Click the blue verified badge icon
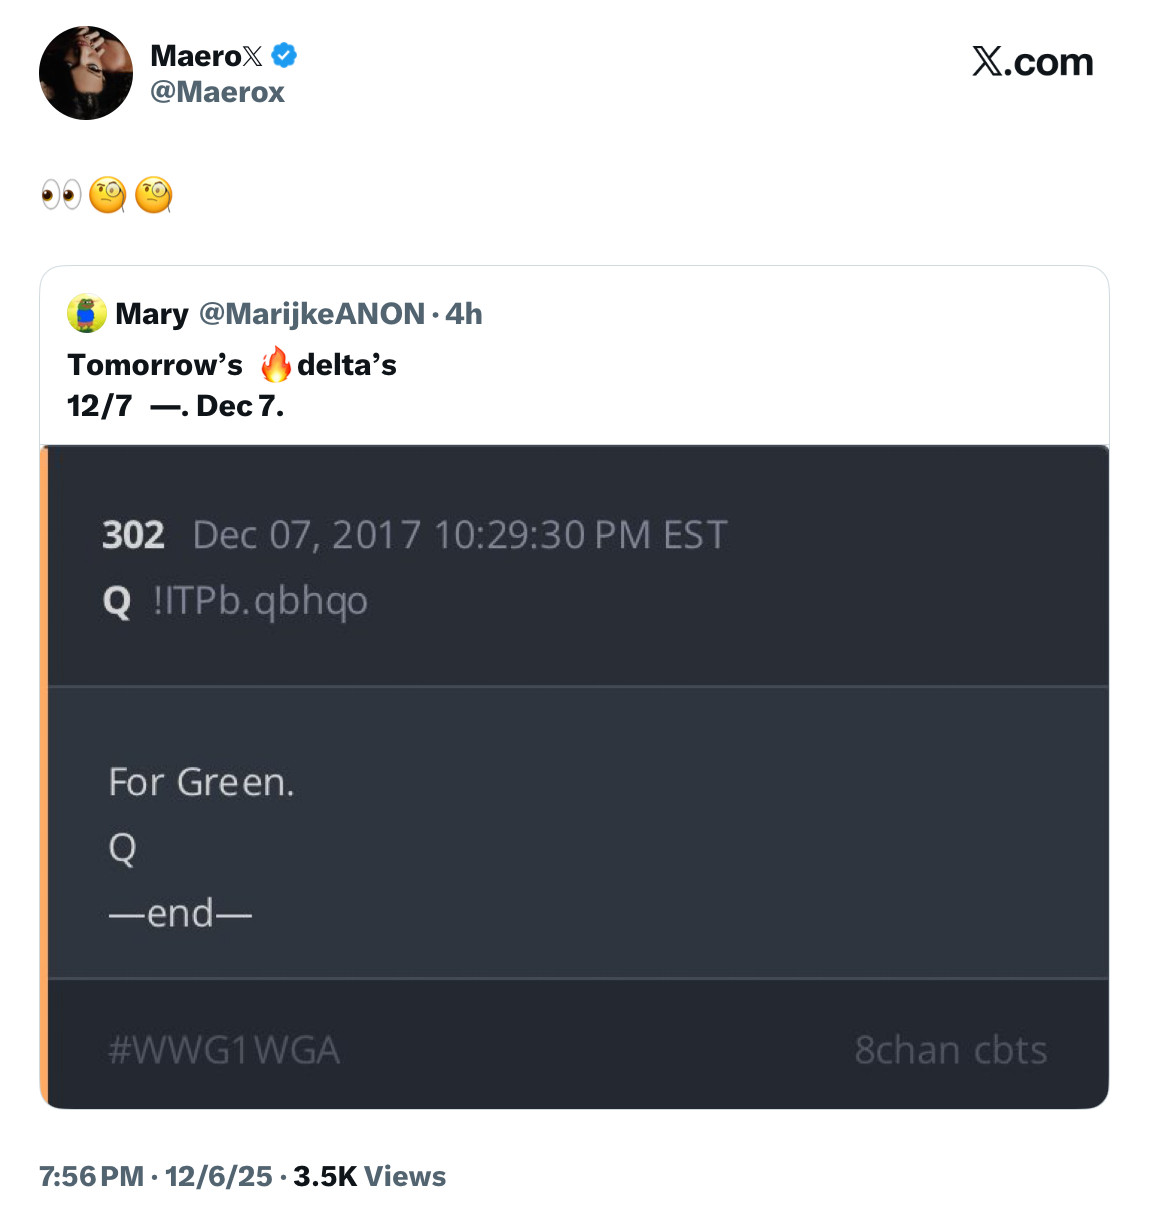This screenshot has height=1213, width=1155. point(284,56)
